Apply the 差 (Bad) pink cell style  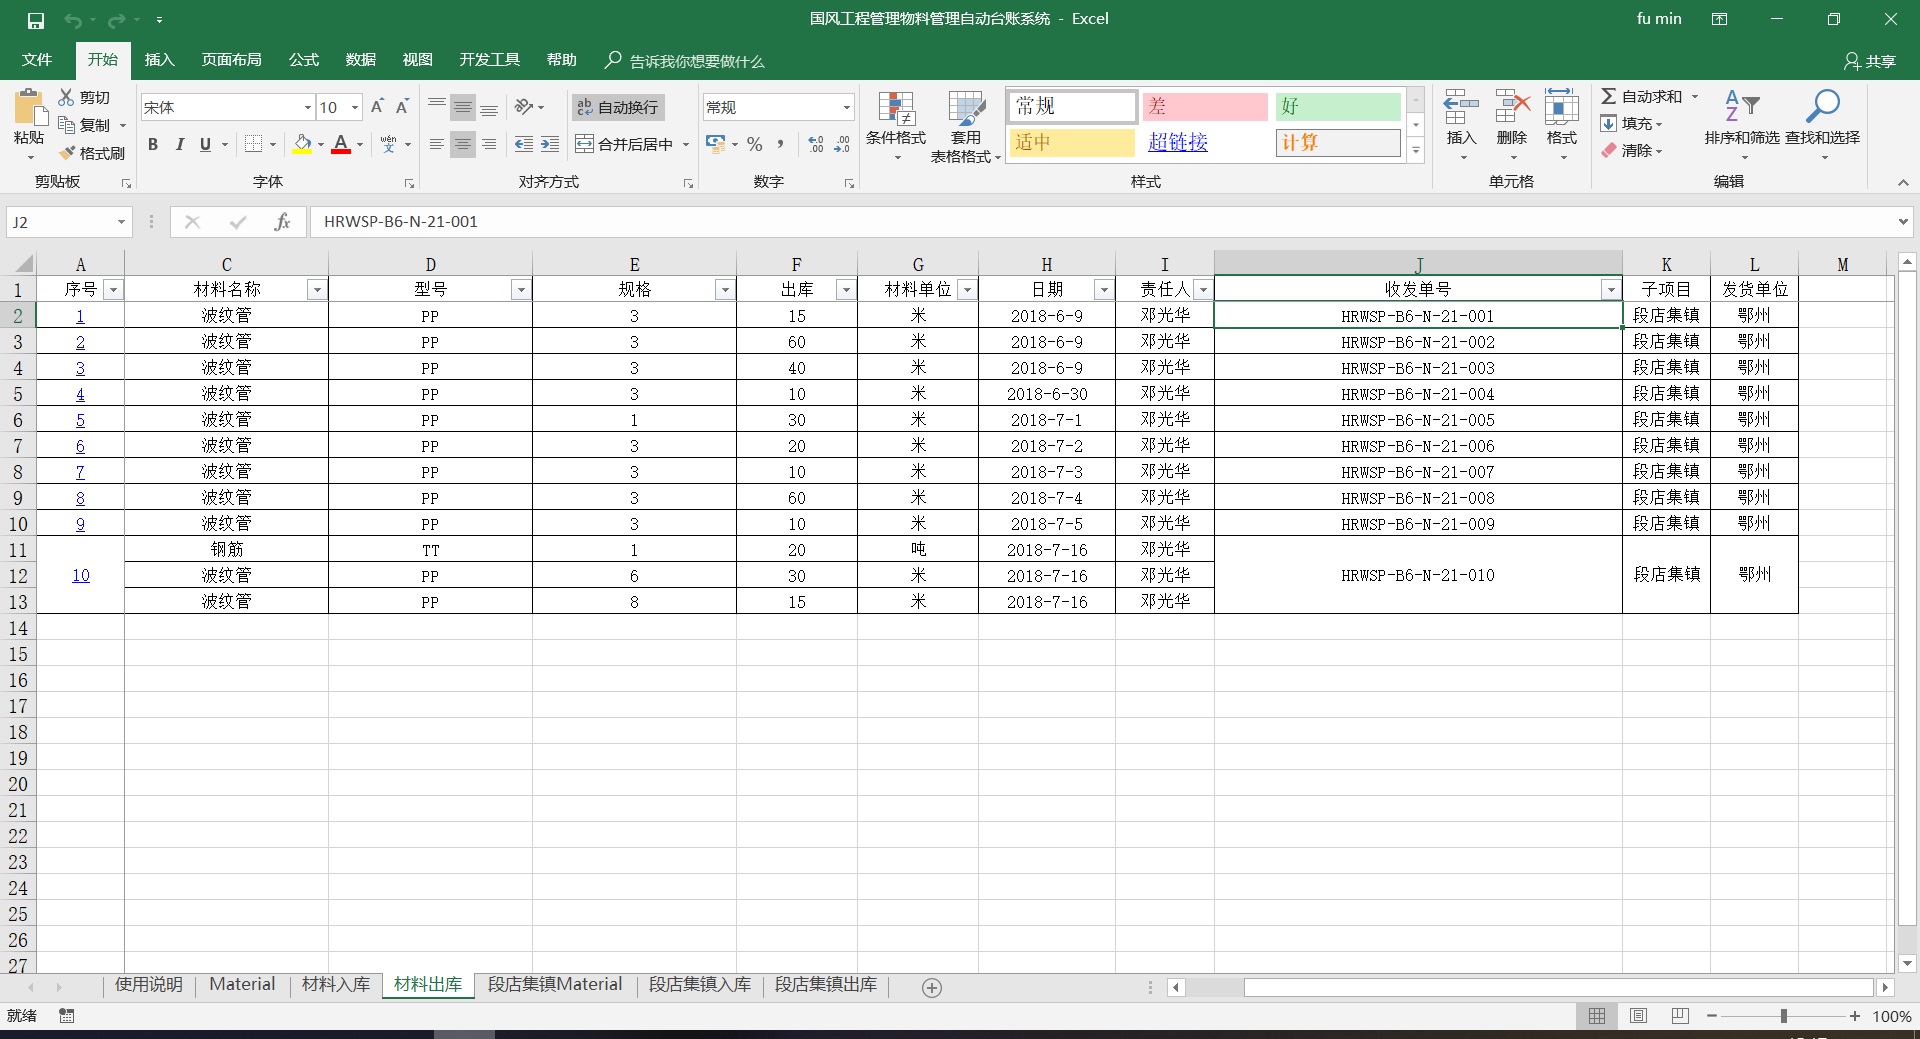click(1204, 106)
